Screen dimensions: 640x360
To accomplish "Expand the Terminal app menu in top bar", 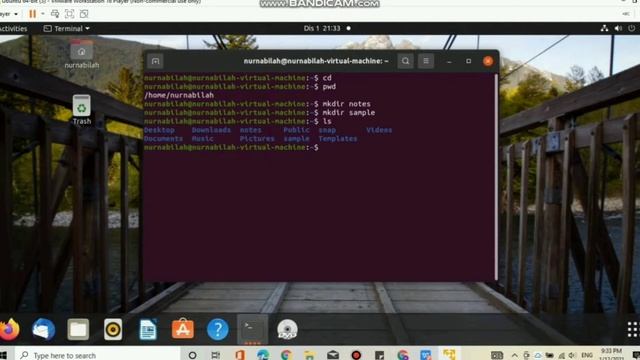I will pyautogui.click(x=67, y=28).
